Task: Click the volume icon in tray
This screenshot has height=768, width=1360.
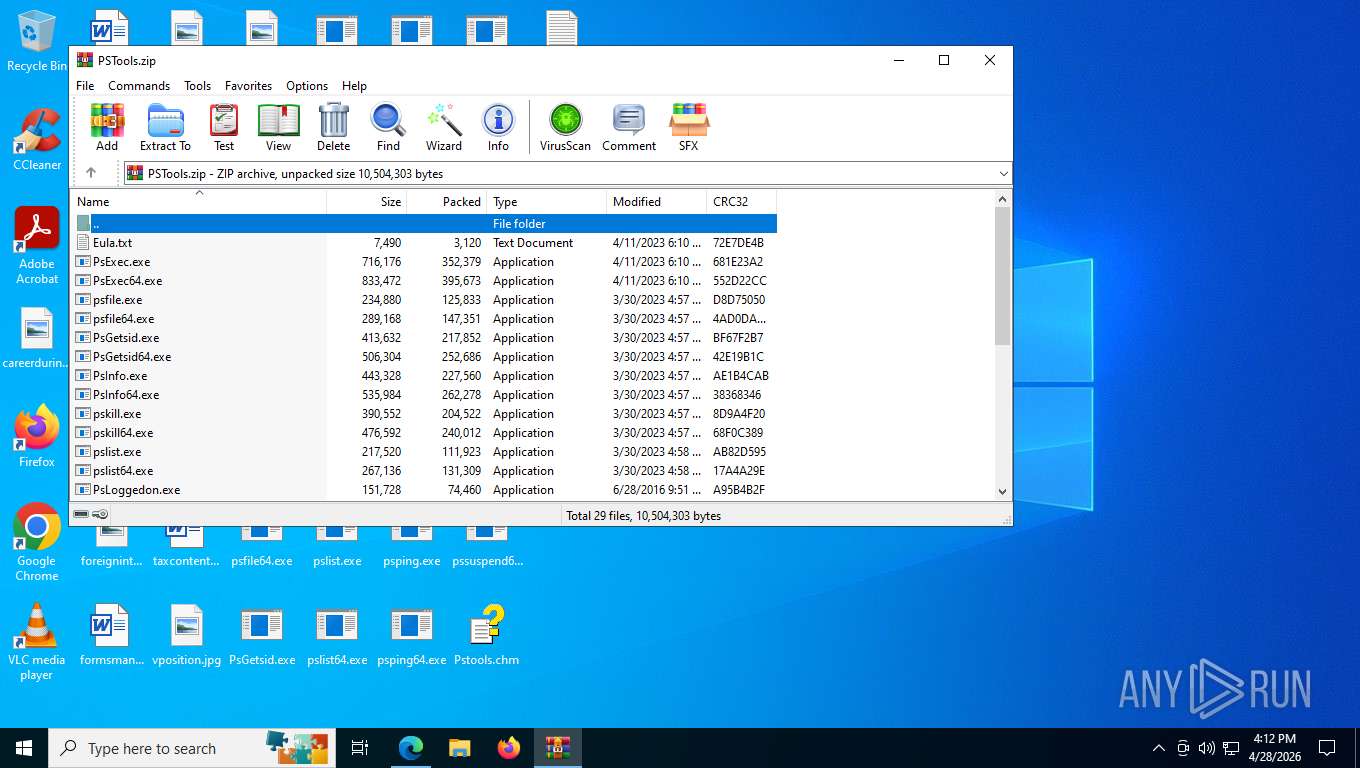Action: coord(1207,748)
